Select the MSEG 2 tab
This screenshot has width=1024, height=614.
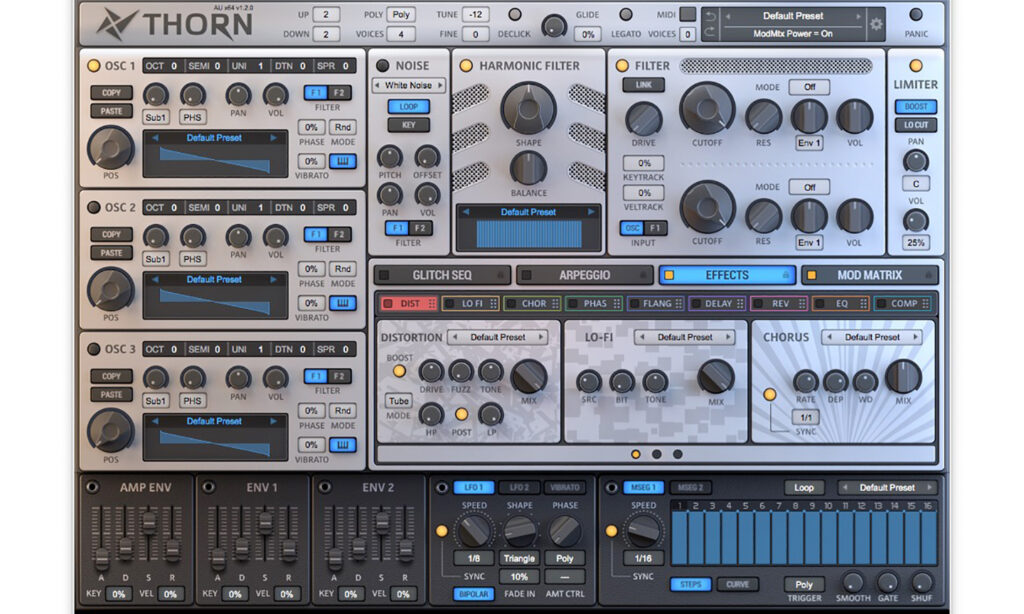tap(690, 487)
